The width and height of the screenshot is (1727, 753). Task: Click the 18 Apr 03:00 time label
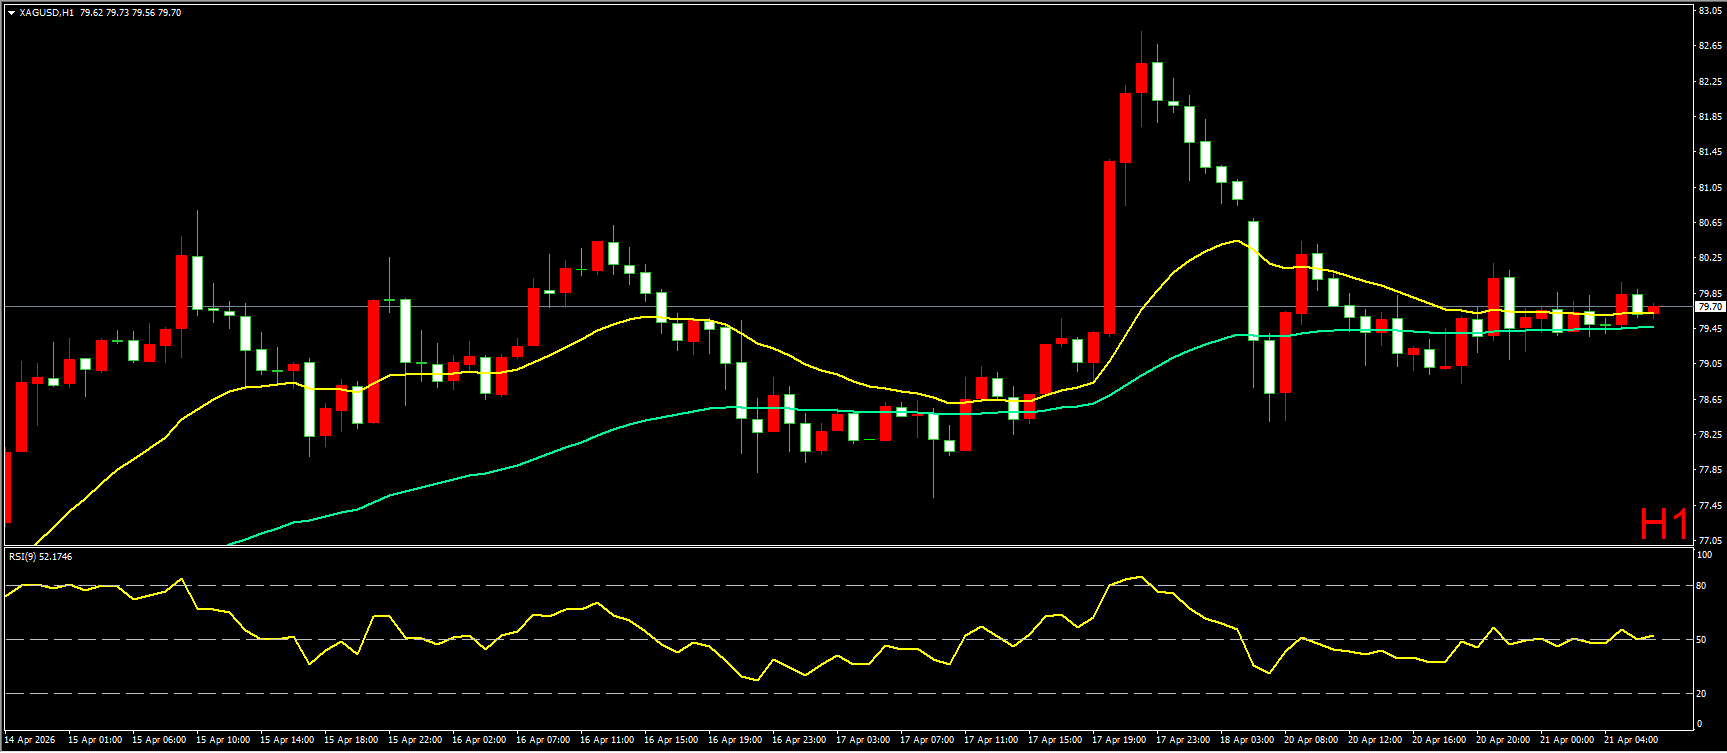[1247, 740]
